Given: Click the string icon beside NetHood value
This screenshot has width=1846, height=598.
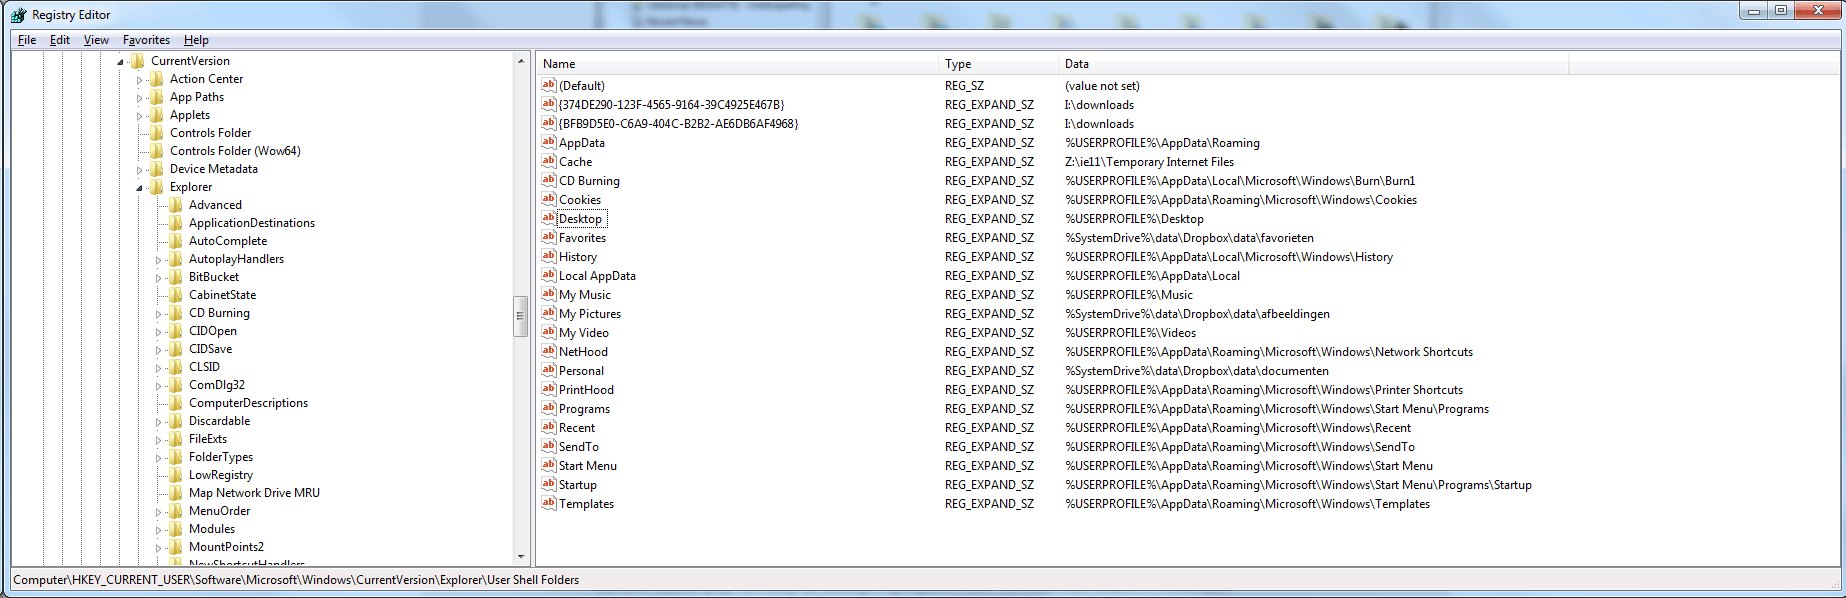Looking at the screenshot, I should 548,351.
